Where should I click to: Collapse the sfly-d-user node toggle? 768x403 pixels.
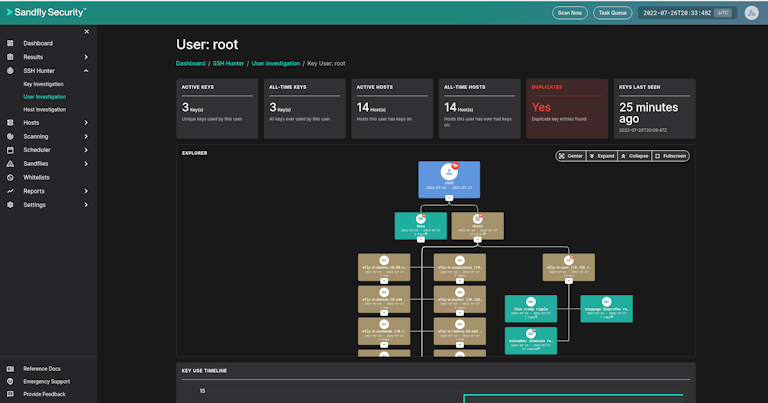(569, 281)
